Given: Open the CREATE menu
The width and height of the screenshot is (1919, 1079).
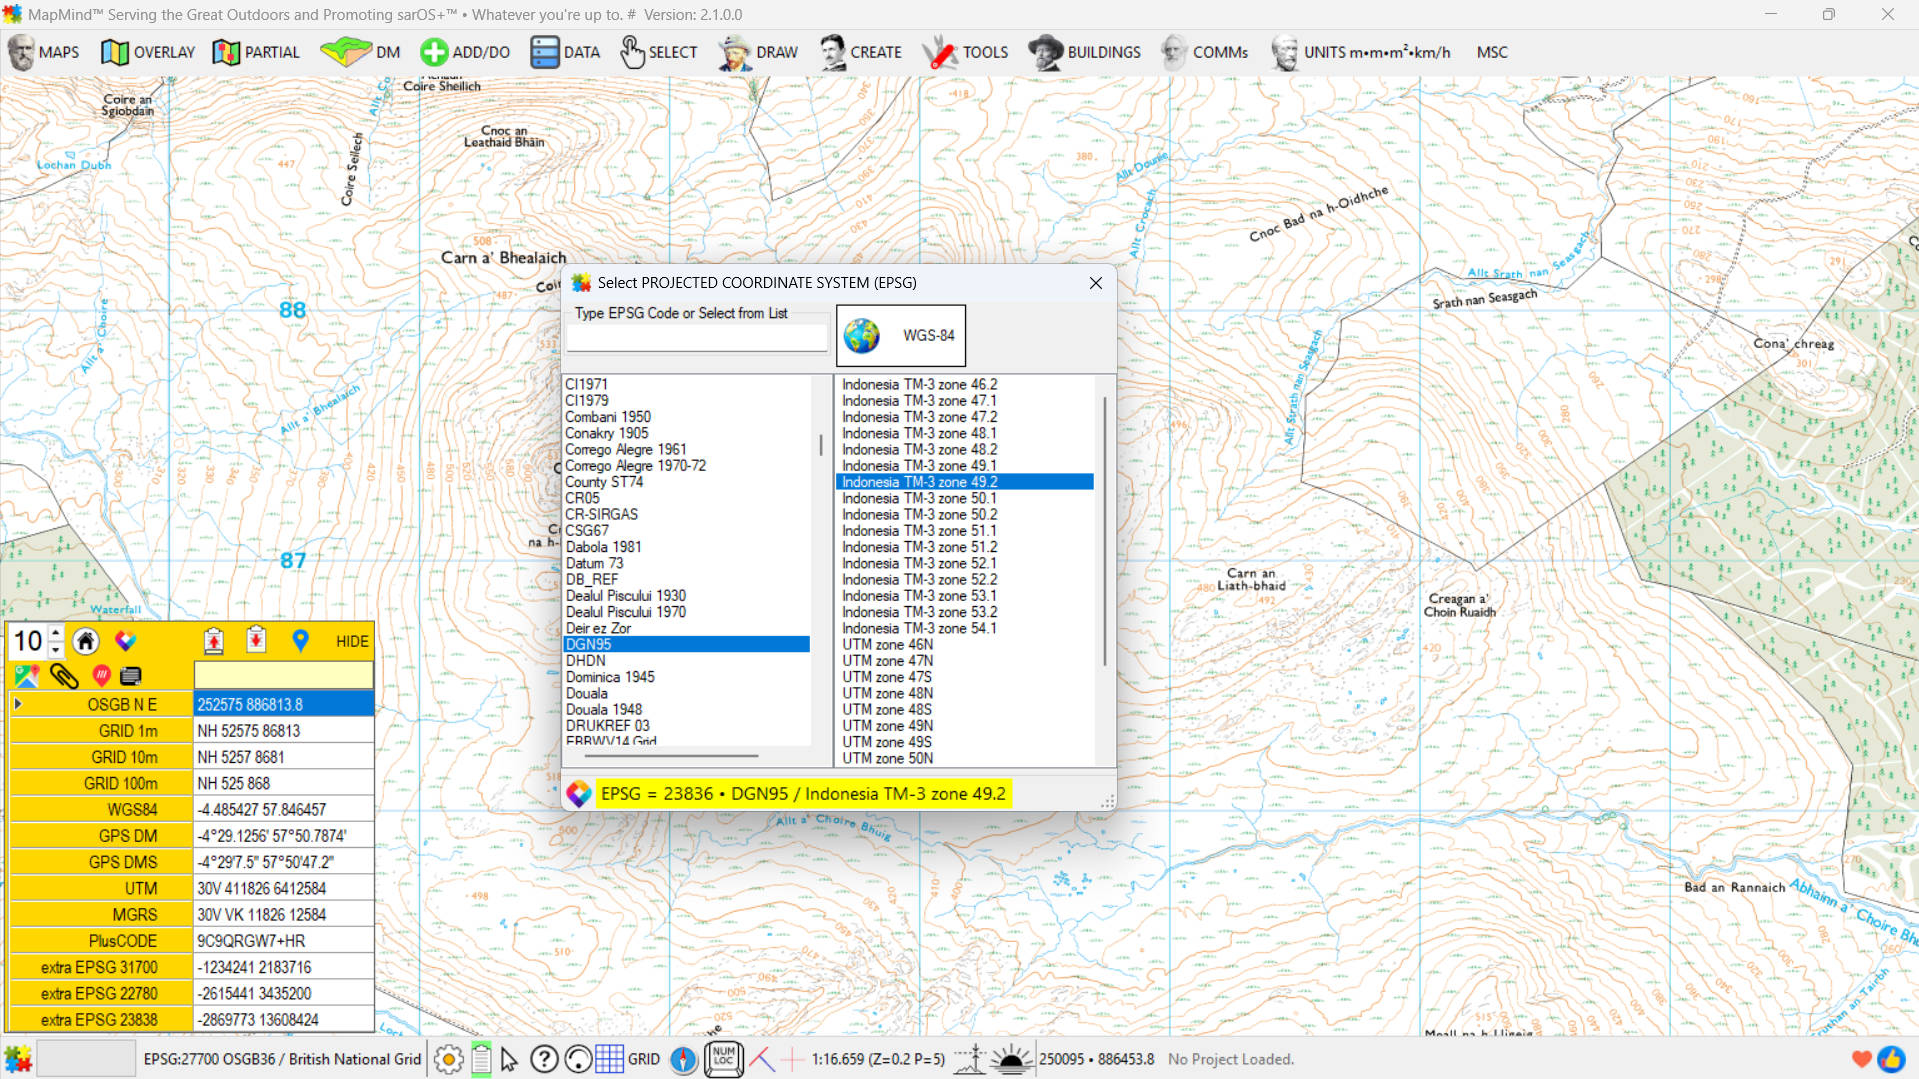Looking at the screenshot, I should 860,52.
